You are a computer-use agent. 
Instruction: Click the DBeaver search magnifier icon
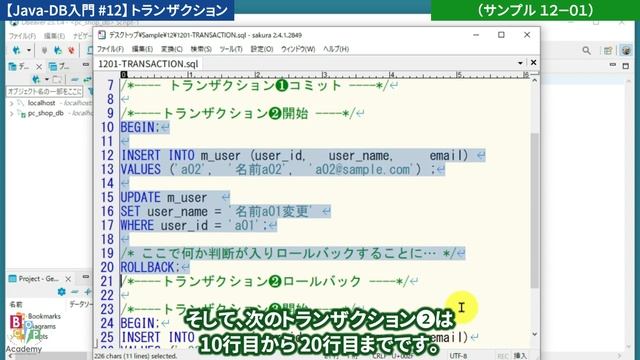pyautogui.click(x=587, y=51)
